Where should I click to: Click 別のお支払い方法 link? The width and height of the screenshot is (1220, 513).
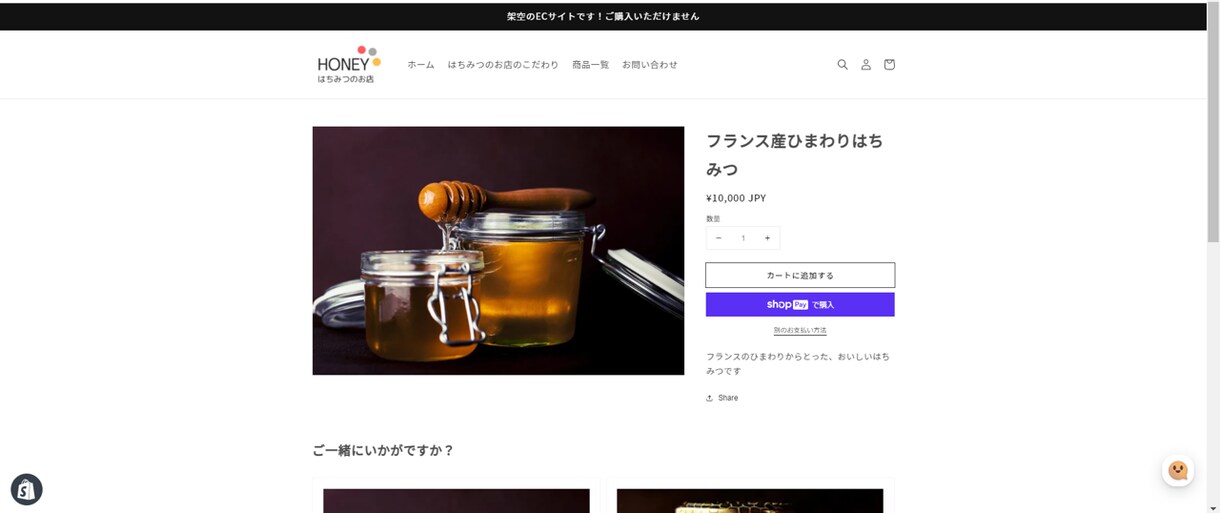[x=800, y=330]
